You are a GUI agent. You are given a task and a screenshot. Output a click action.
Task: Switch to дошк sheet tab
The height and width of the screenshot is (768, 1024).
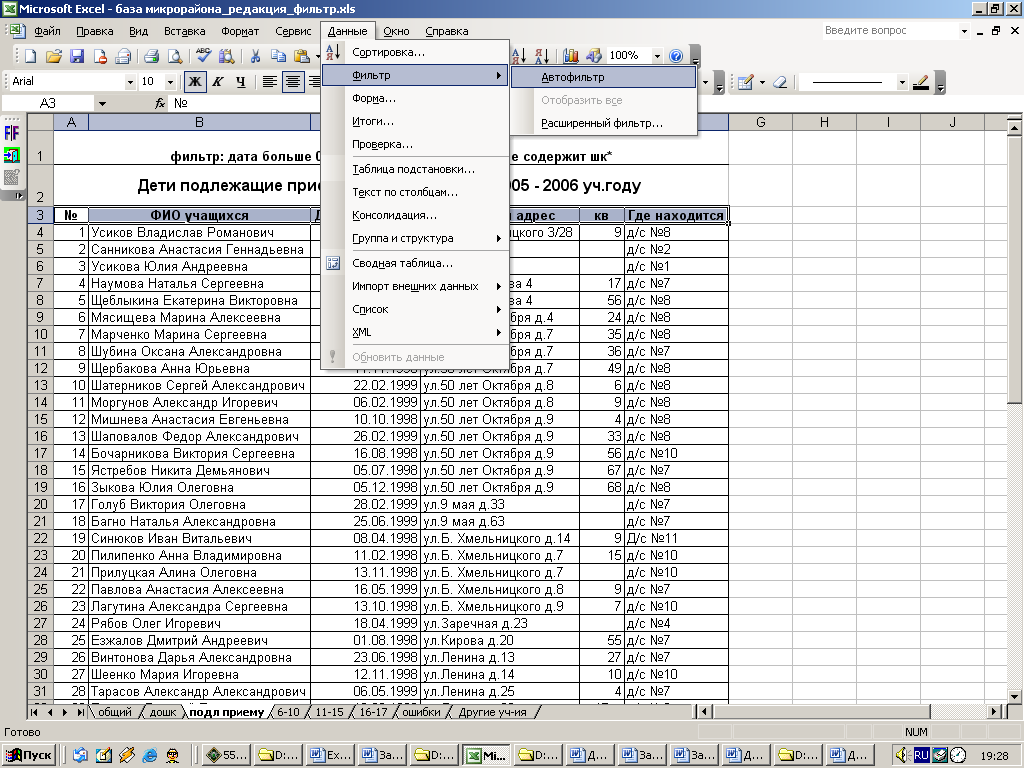pos(163,712)
